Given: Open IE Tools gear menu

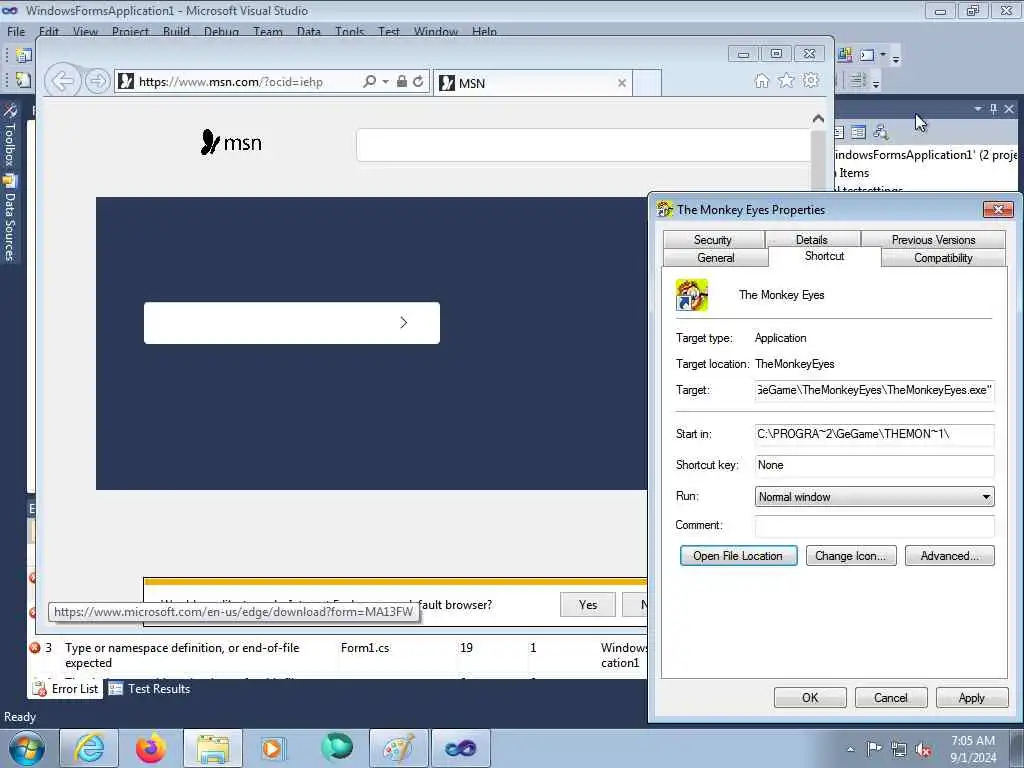Looking at the screenshot, I should pos(811,81).
